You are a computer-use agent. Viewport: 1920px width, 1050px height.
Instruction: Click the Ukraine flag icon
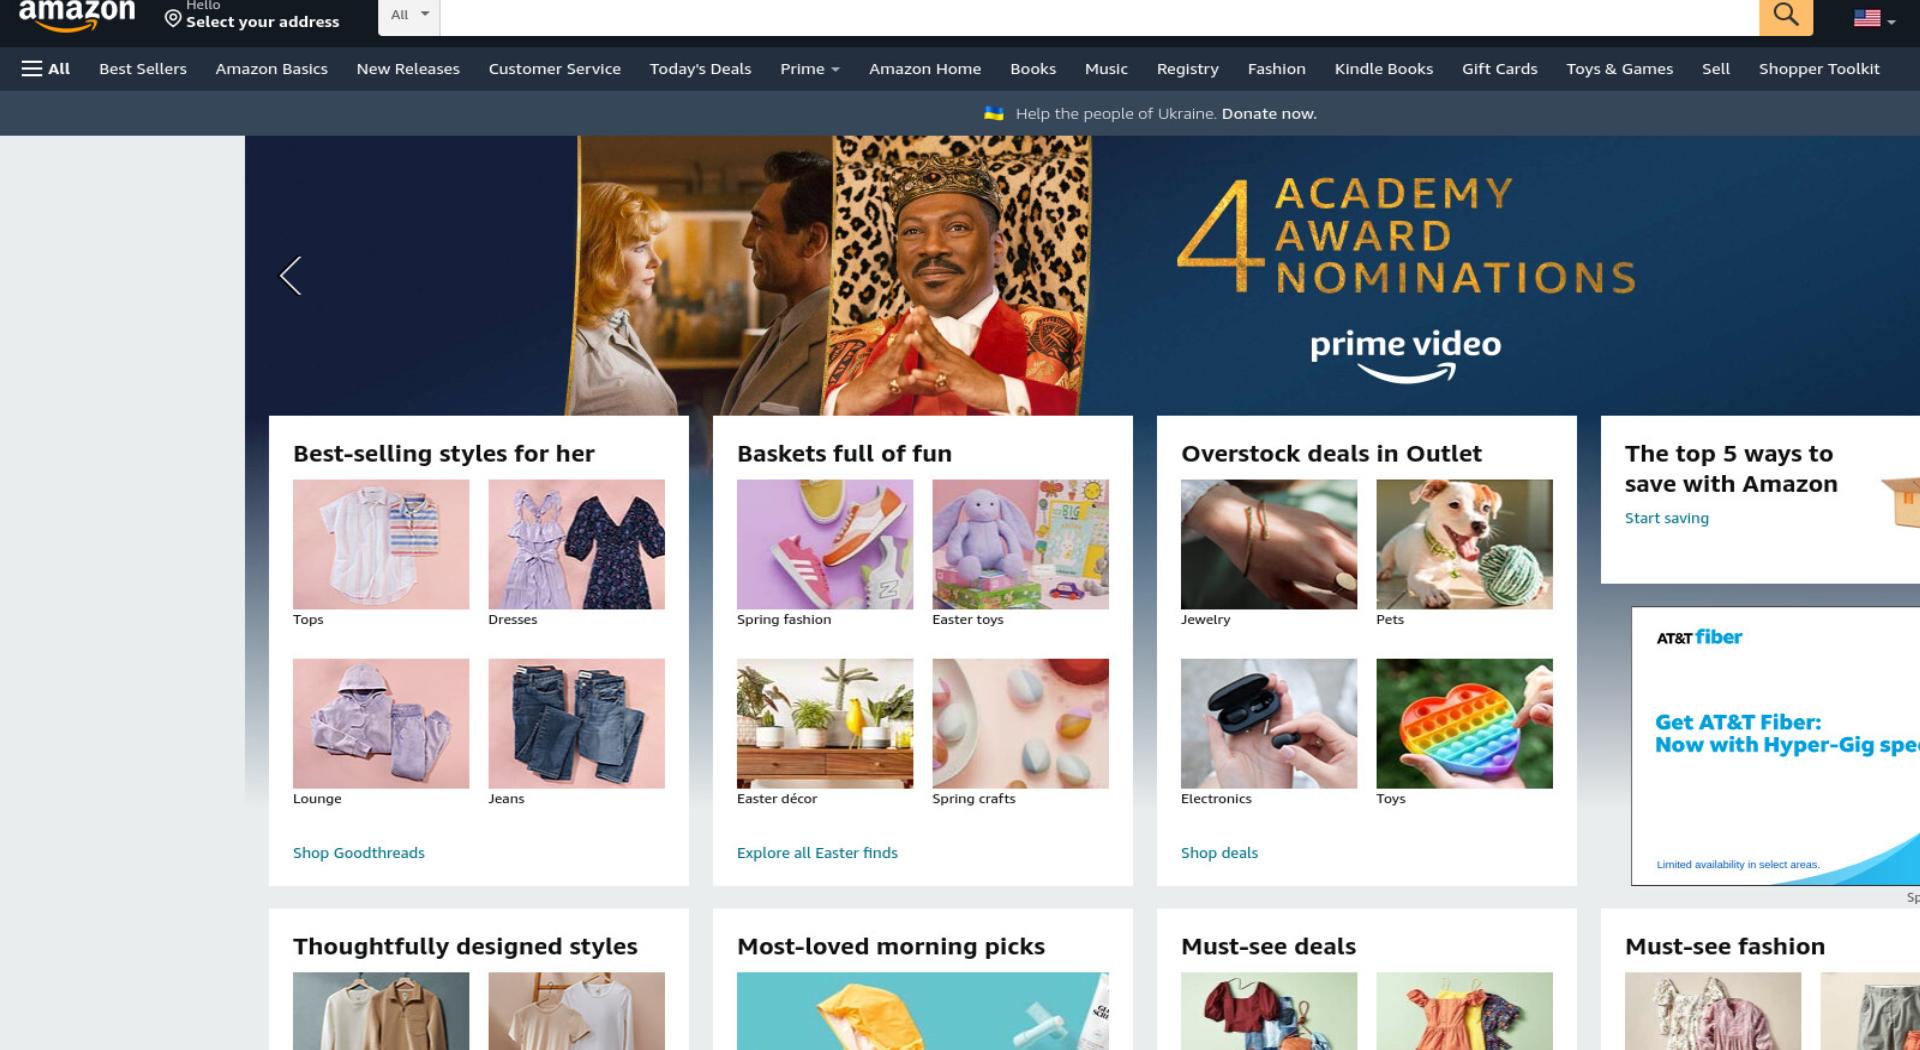[994, 114]
